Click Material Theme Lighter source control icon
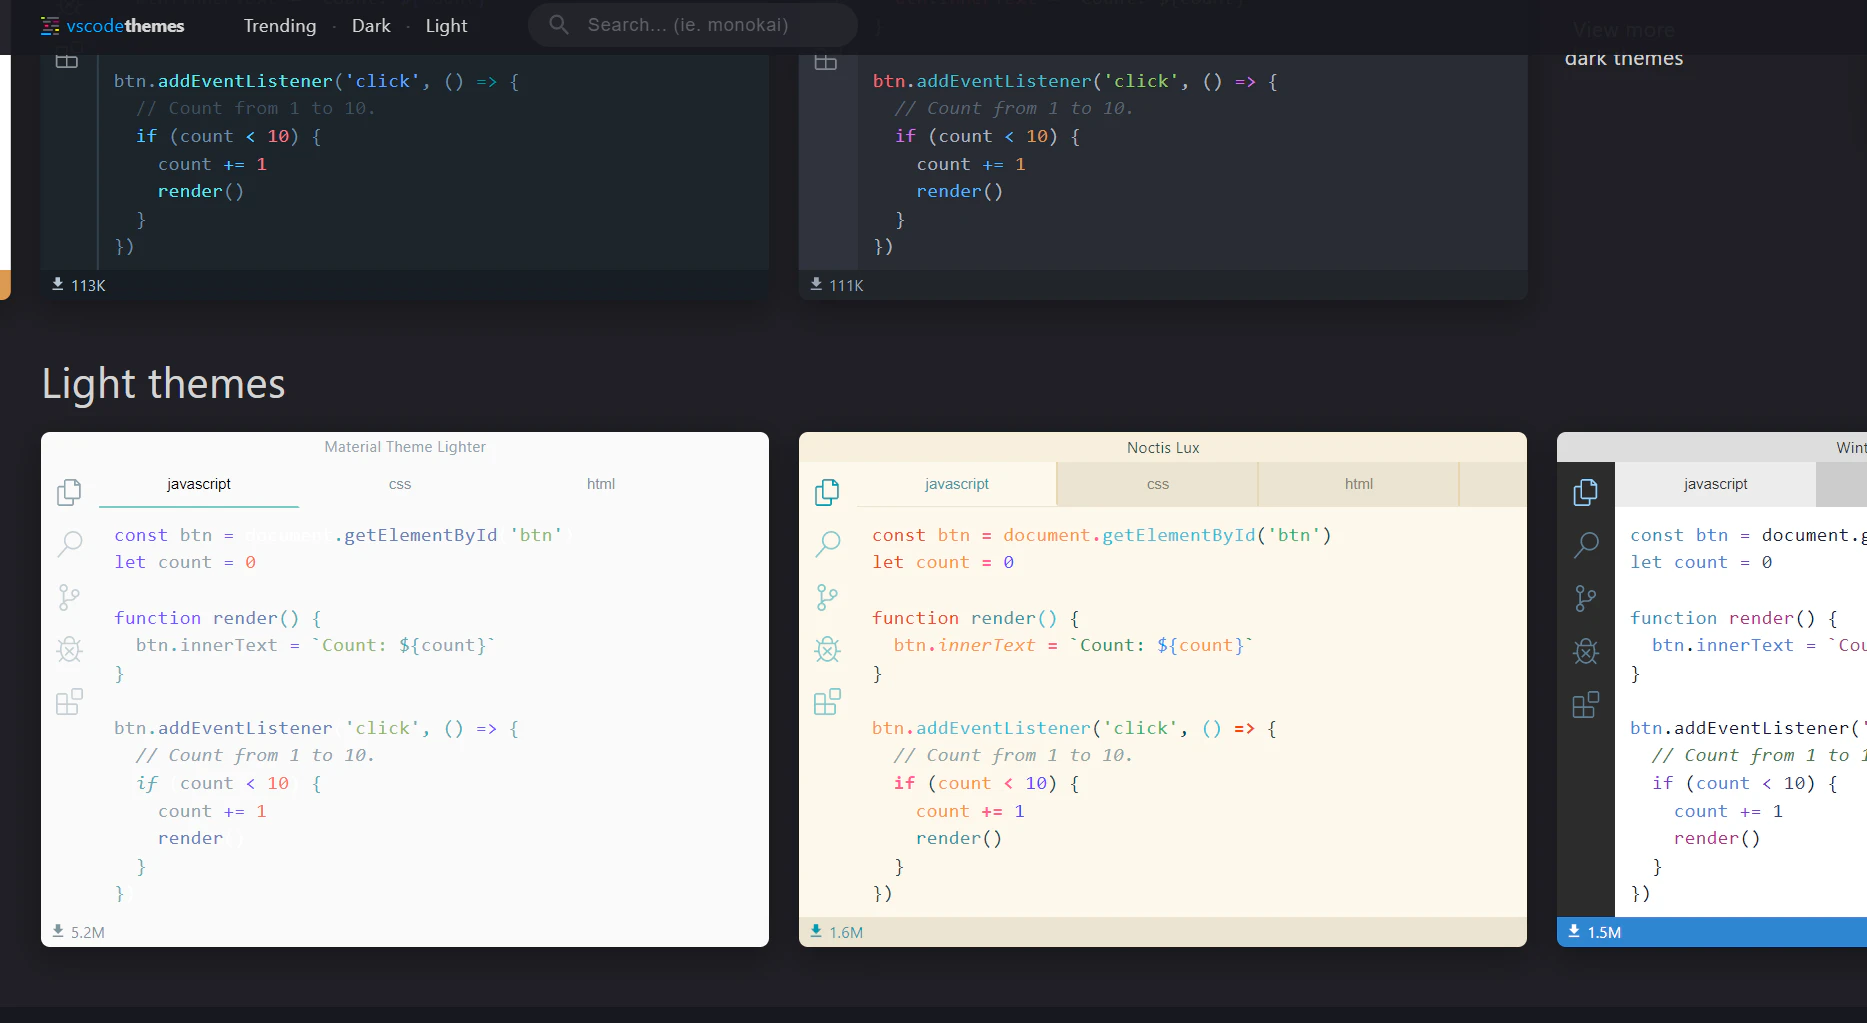This screenshot has width=1867, height=1023. click(x=69, y=598)
